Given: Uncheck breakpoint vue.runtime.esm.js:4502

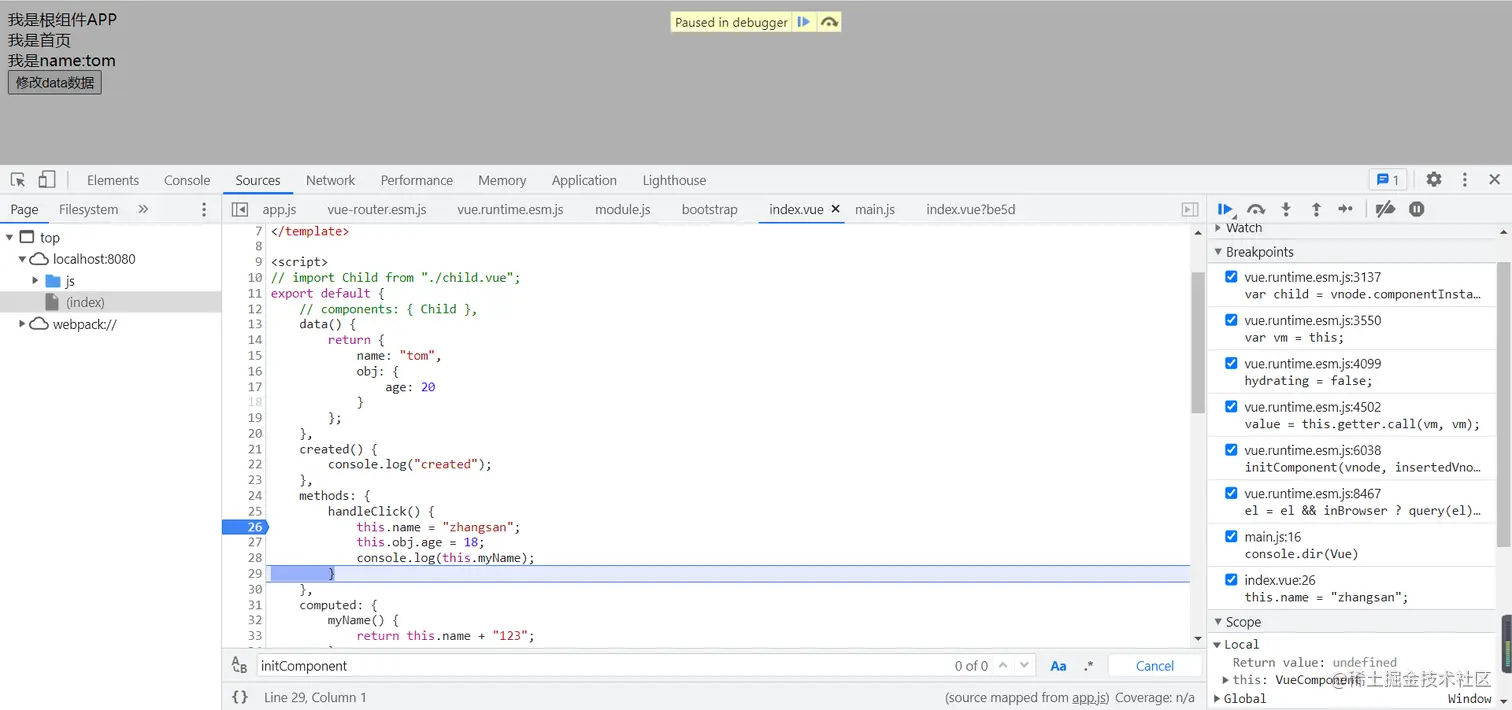Looking at the screenshot, I should pyautogui.click(x=1231, y=406).
